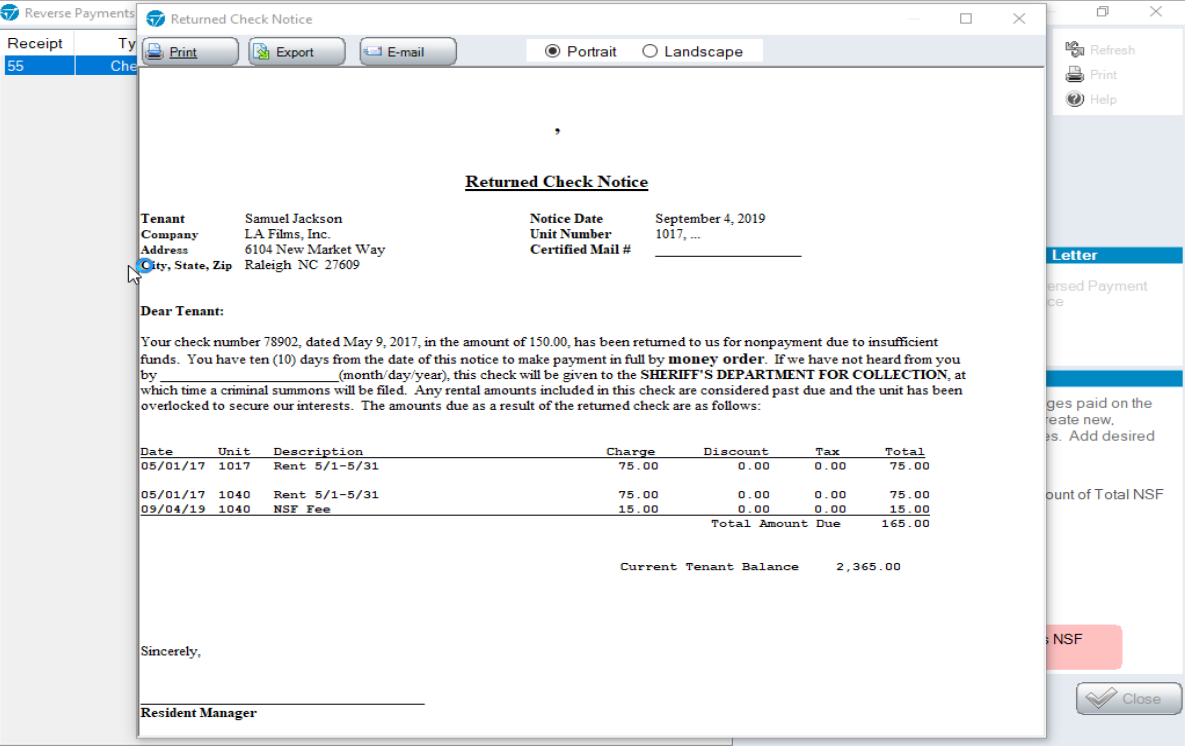Image resolution: width=1185 pixels, height=746 pixels.
Task: Click unit 1017 Rent 5/1-5/31 row
Action: pos(535,466)
